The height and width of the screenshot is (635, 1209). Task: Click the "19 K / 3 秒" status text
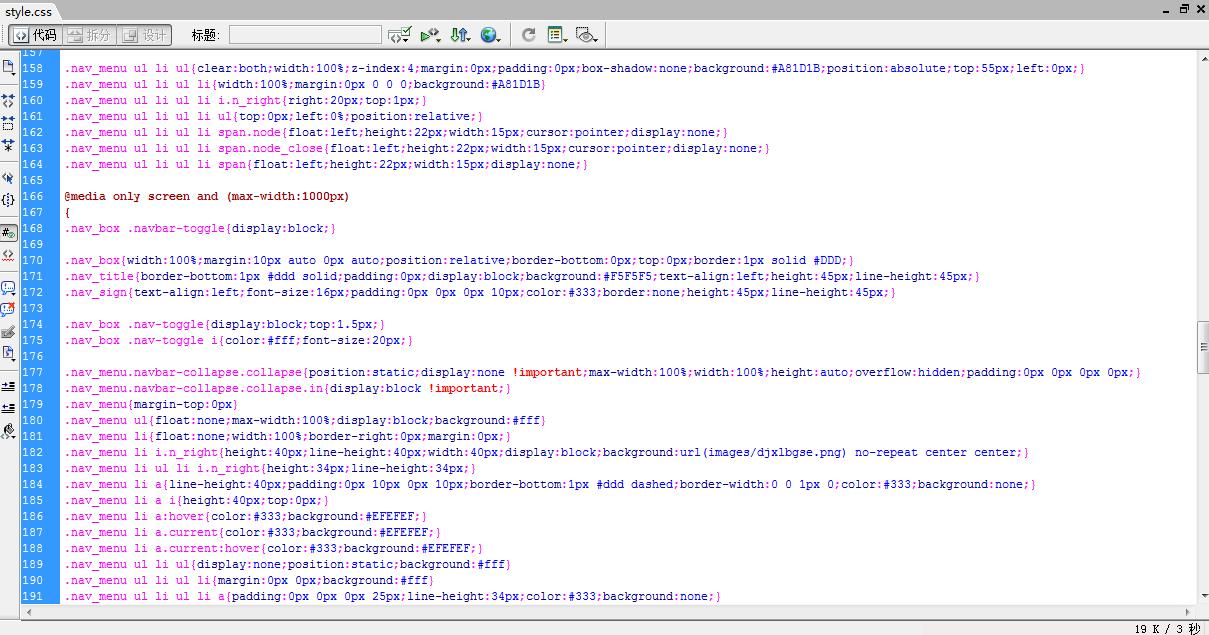[1166, 628]
